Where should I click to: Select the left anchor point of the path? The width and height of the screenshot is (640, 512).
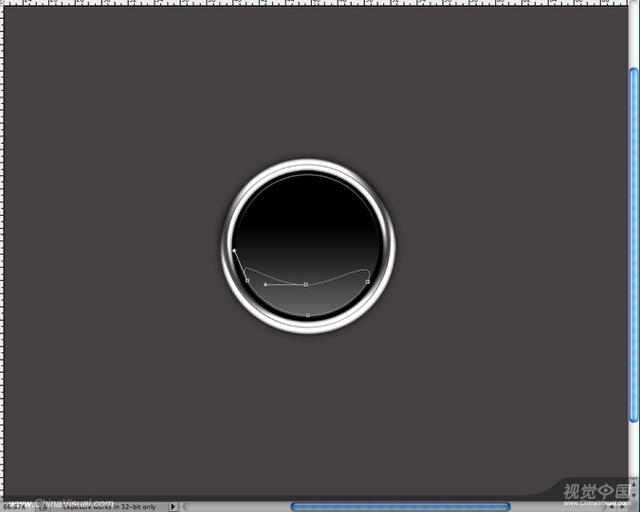(247, 280)
